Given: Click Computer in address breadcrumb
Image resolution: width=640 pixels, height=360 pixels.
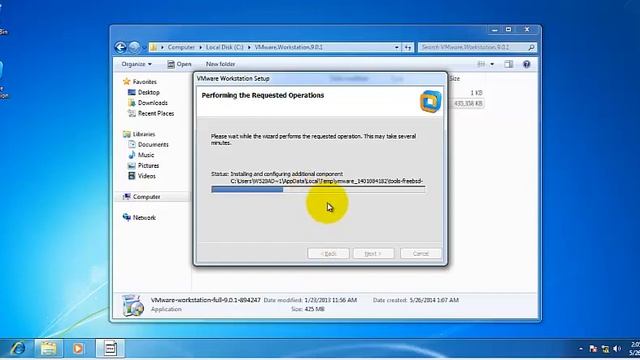Looking at the screenshot, I should pos(181,47).
